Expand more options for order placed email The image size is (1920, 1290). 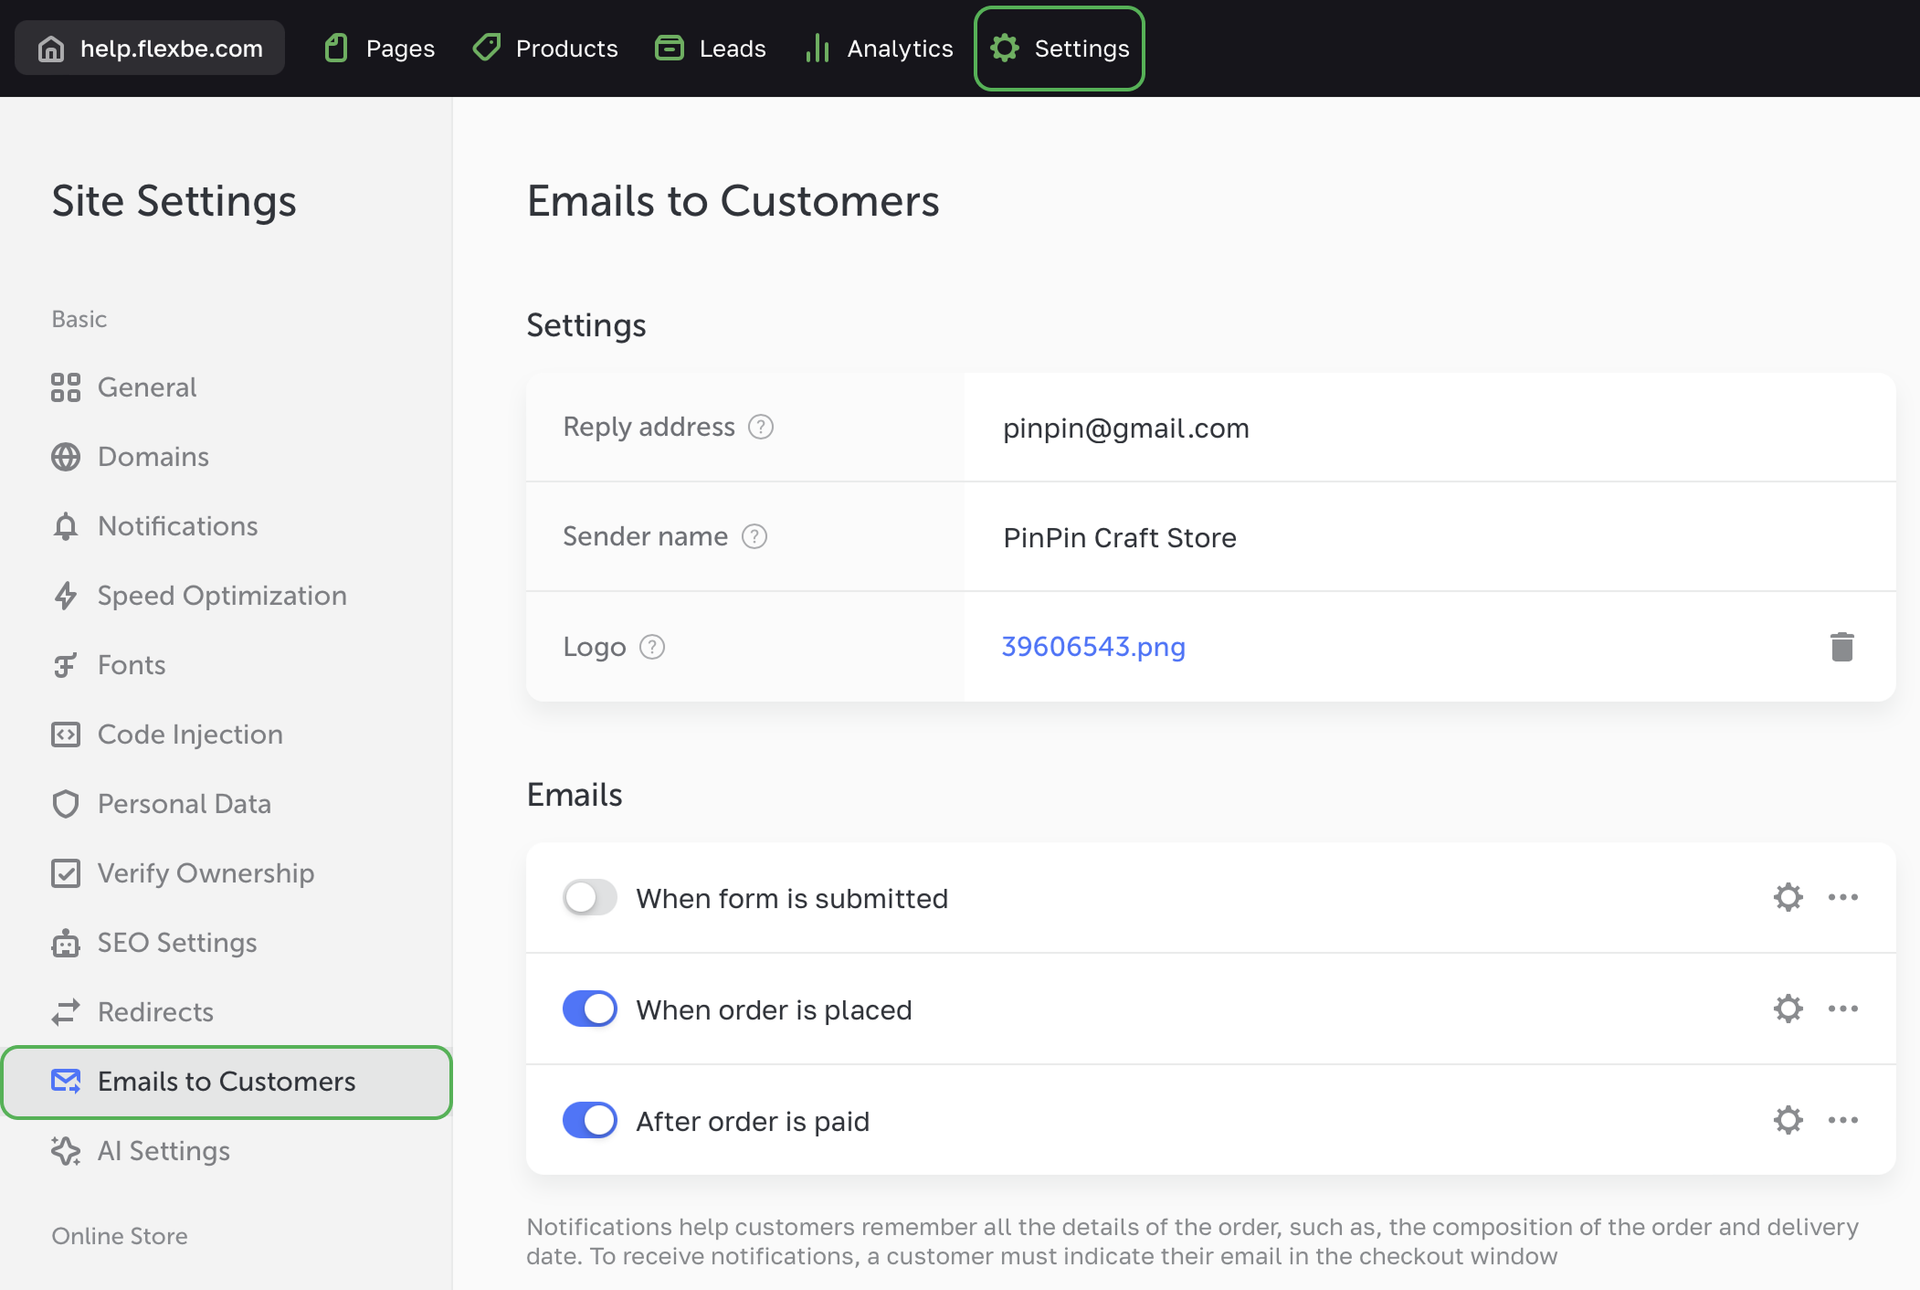coord(1843,1008)
